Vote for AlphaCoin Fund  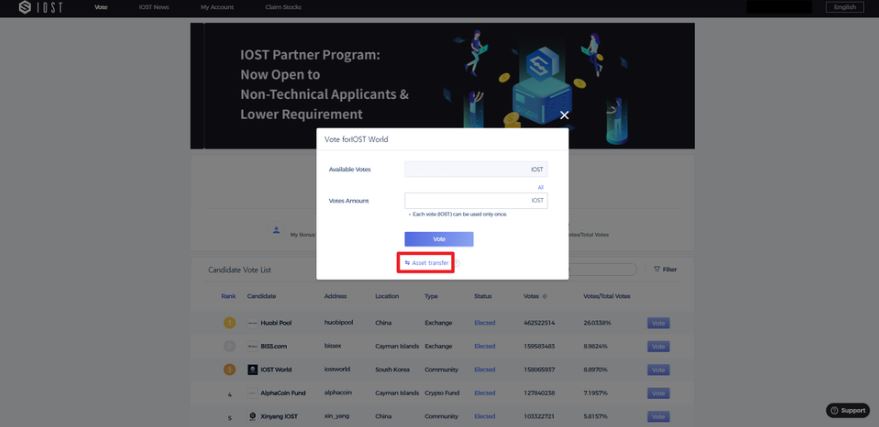coord(658,393)
